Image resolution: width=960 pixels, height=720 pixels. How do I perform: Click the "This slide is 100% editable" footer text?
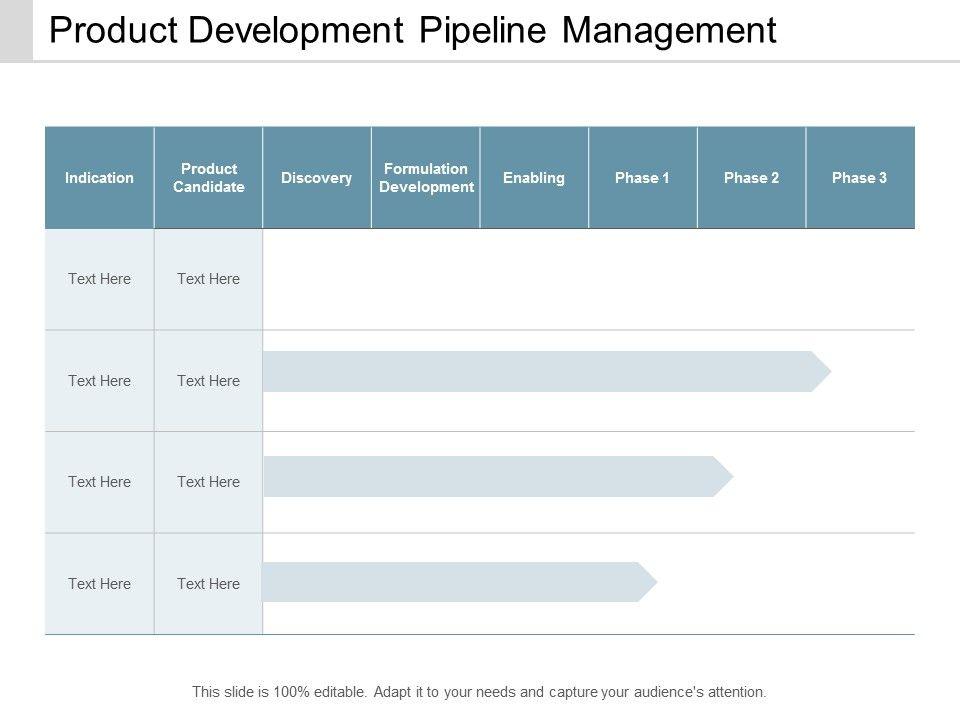point(479,691)
